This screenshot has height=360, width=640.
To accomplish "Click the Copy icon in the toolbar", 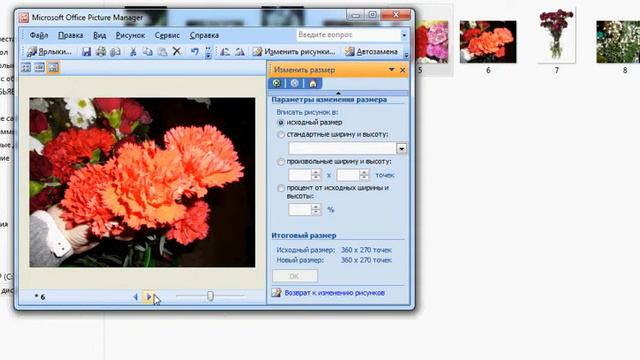I will [x=147, y=52].
